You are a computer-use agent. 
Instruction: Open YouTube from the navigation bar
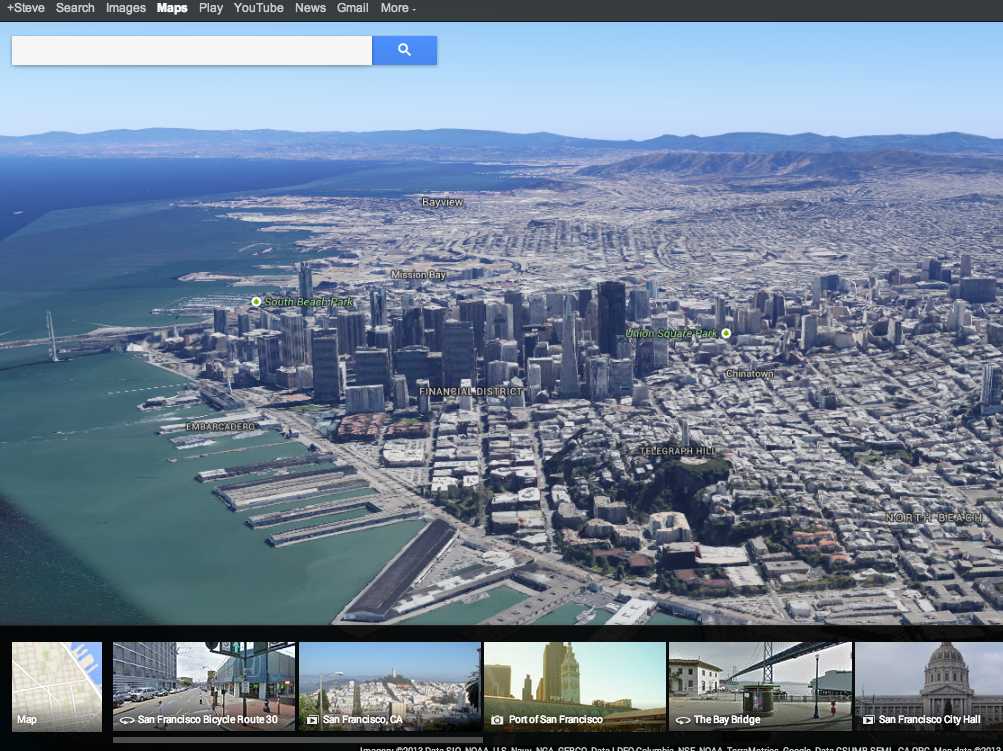point(258,8)
